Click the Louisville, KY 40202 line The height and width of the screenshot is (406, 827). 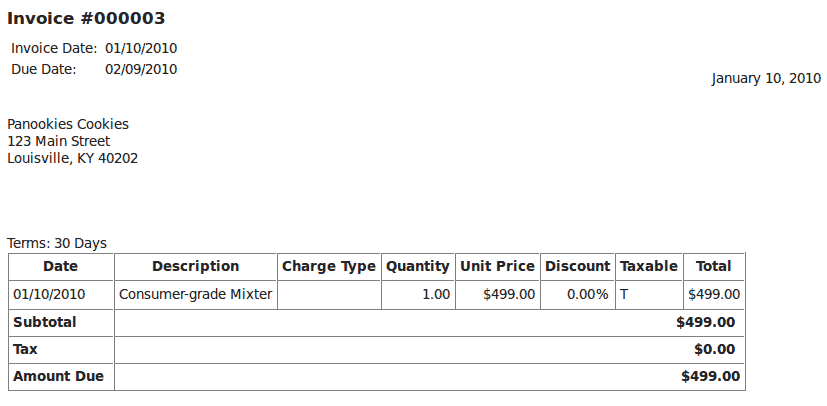73,158
